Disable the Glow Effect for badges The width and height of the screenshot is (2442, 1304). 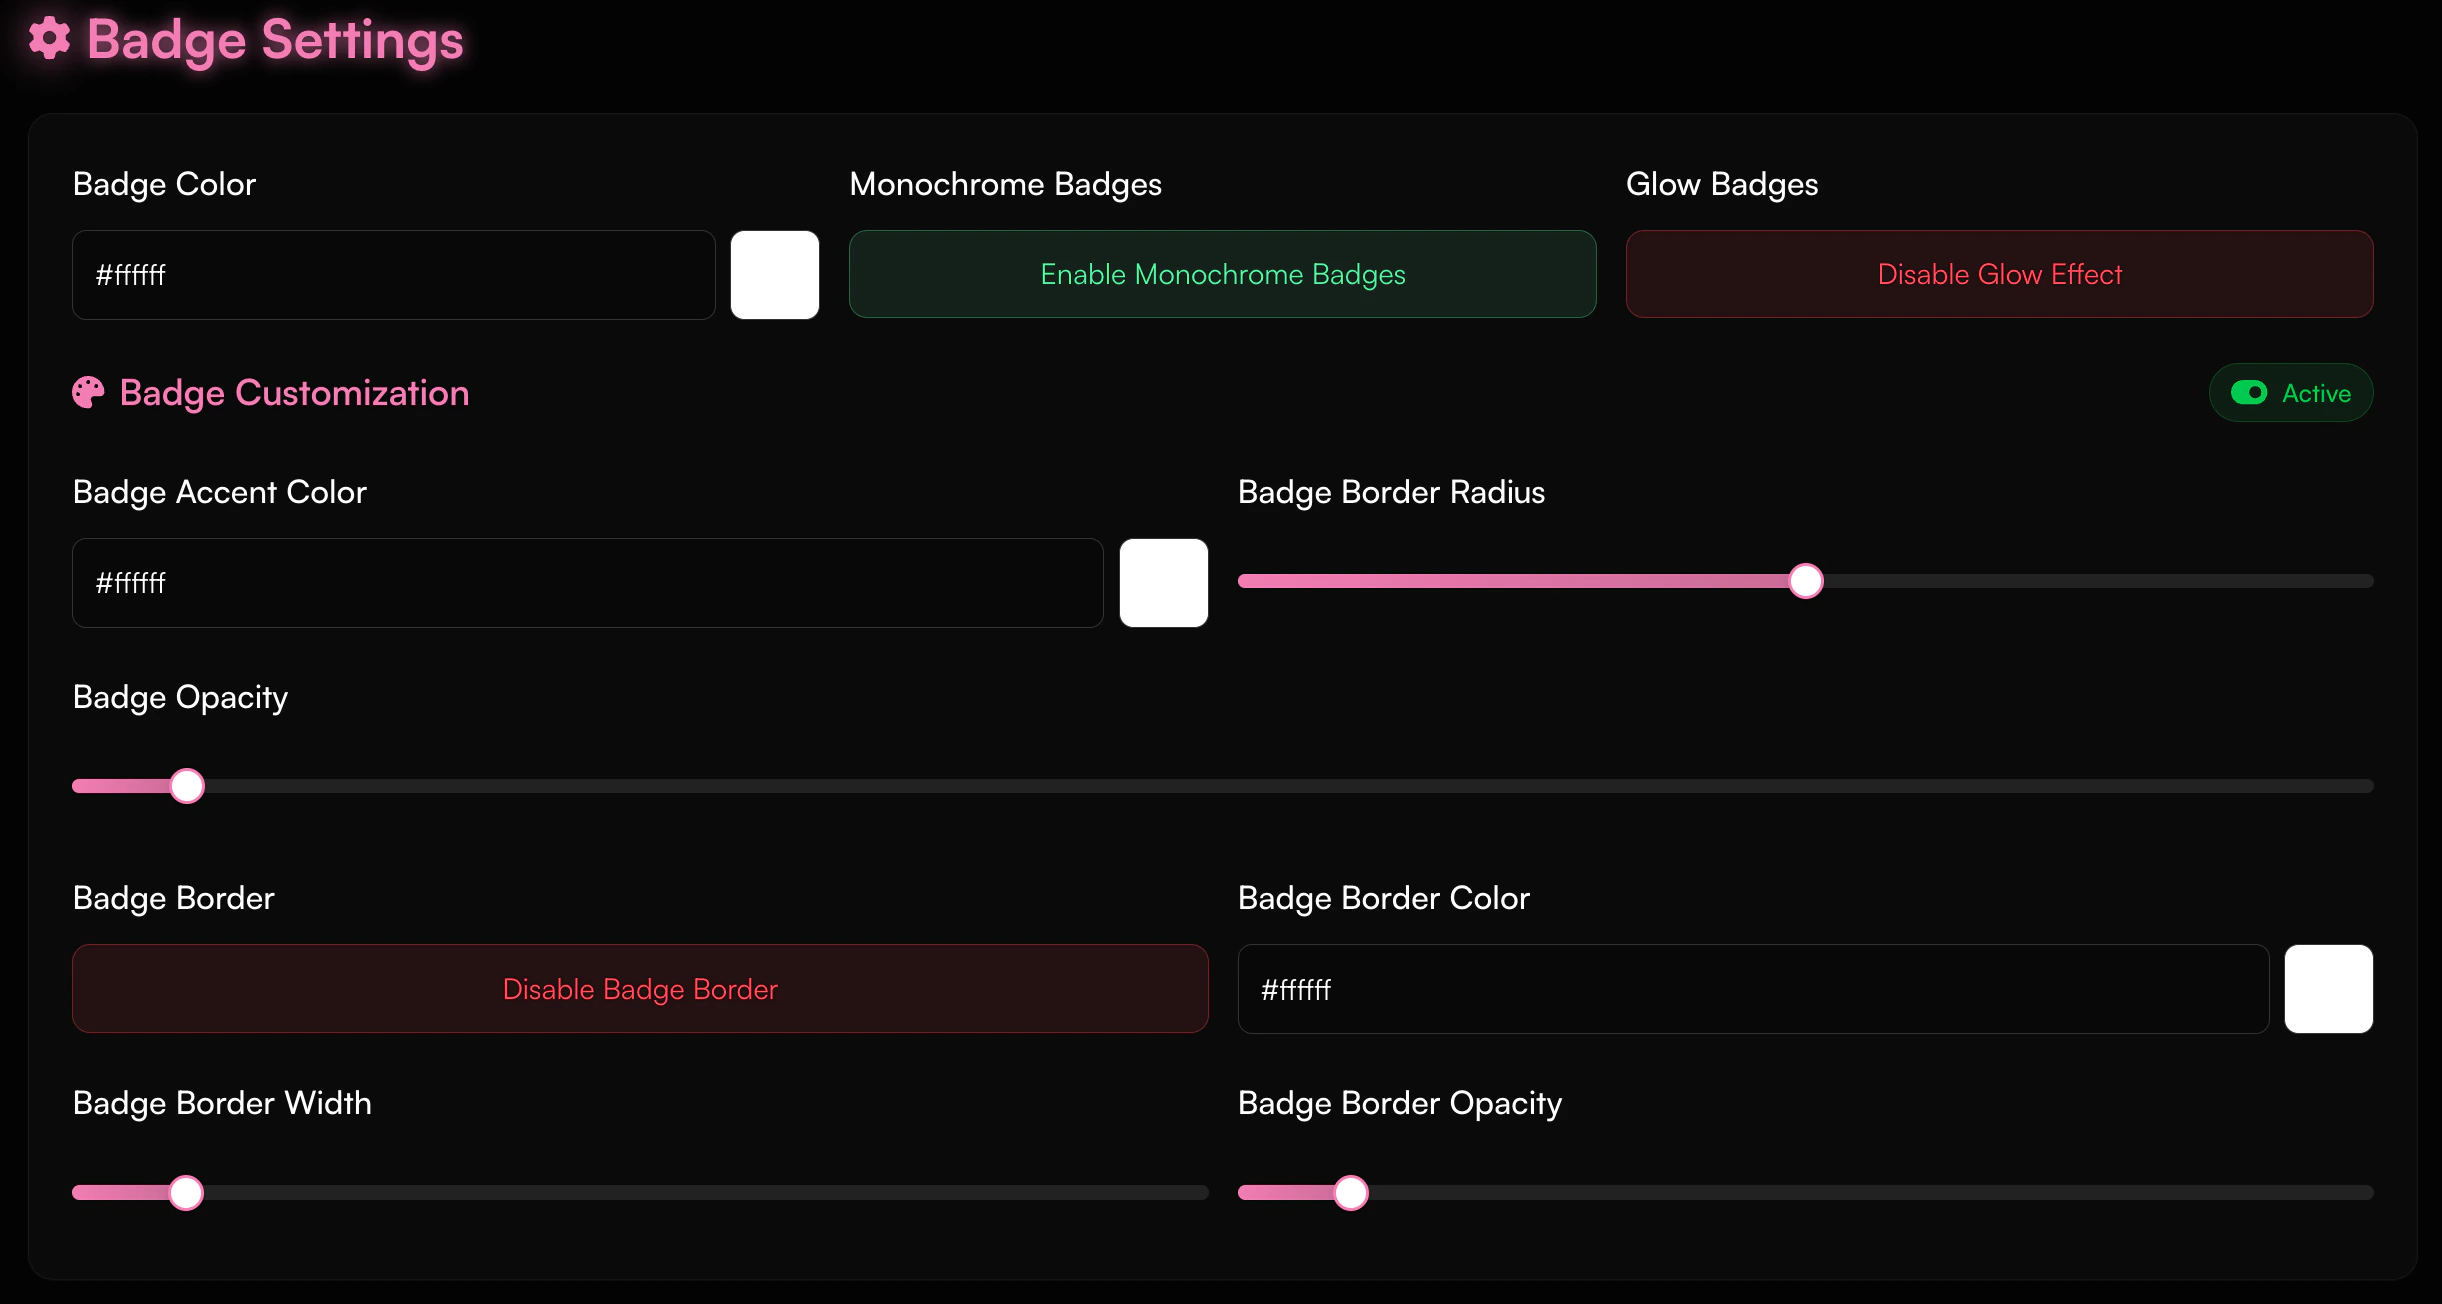point(1999,274)
